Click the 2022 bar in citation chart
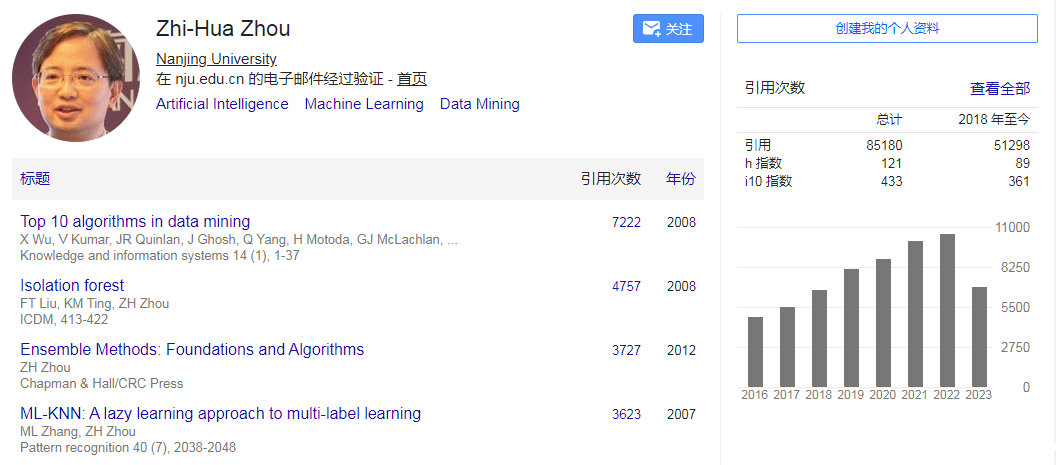Image resolution: width=1056 pixels, height=465 pixels. (x=947, y=310)
